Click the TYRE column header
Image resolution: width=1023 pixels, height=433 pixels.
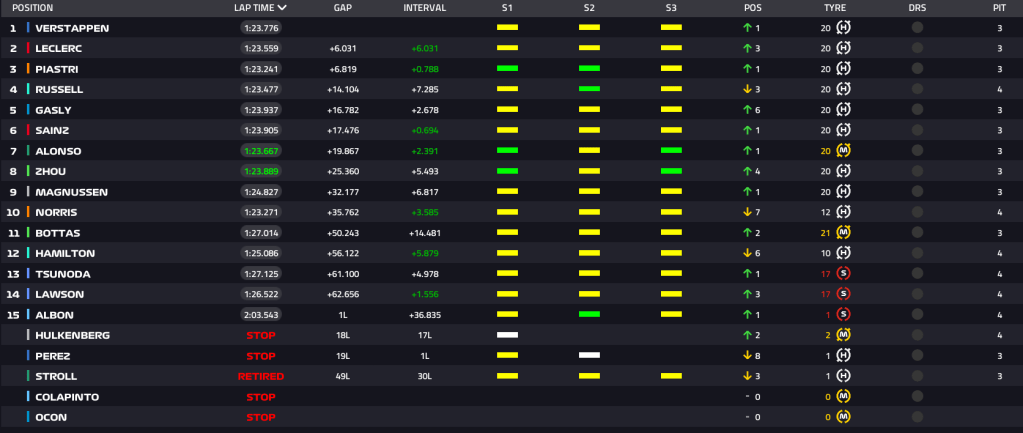(834, 8)
